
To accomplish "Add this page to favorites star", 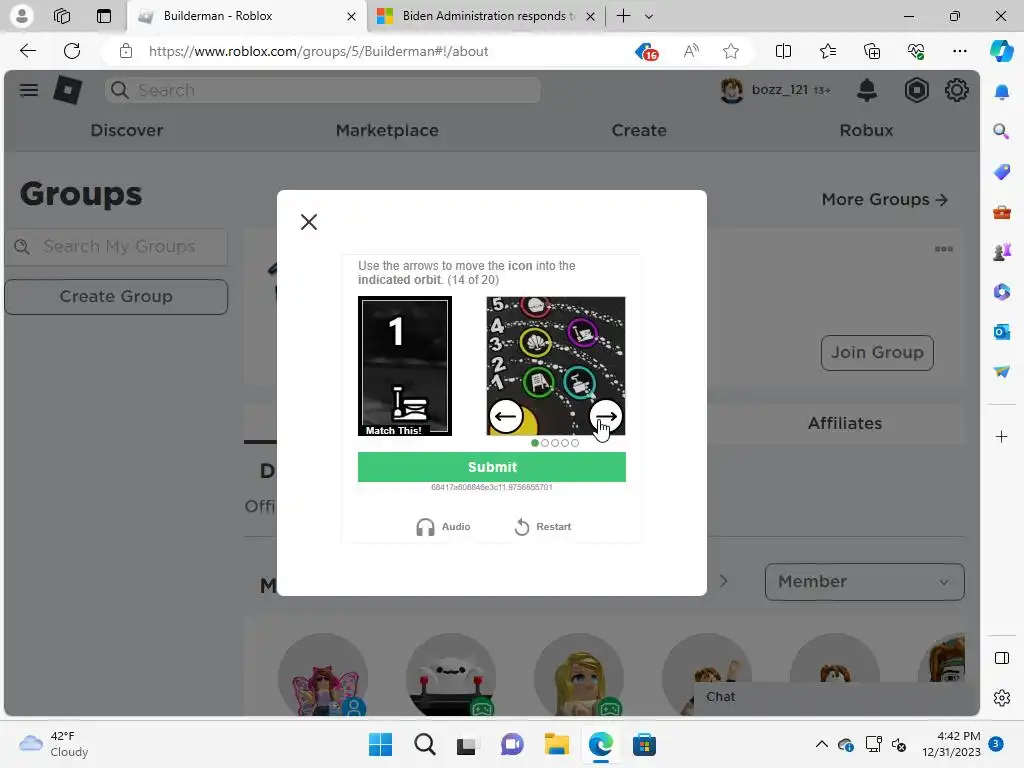I will coord(731,51).
